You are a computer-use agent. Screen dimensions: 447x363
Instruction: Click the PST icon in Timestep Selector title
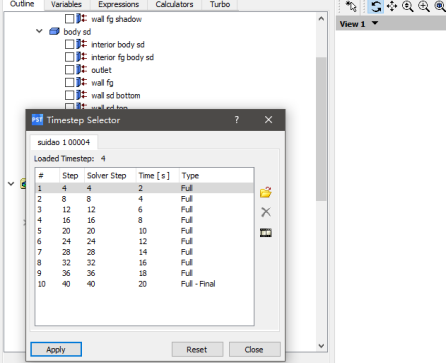coord(37,119)
